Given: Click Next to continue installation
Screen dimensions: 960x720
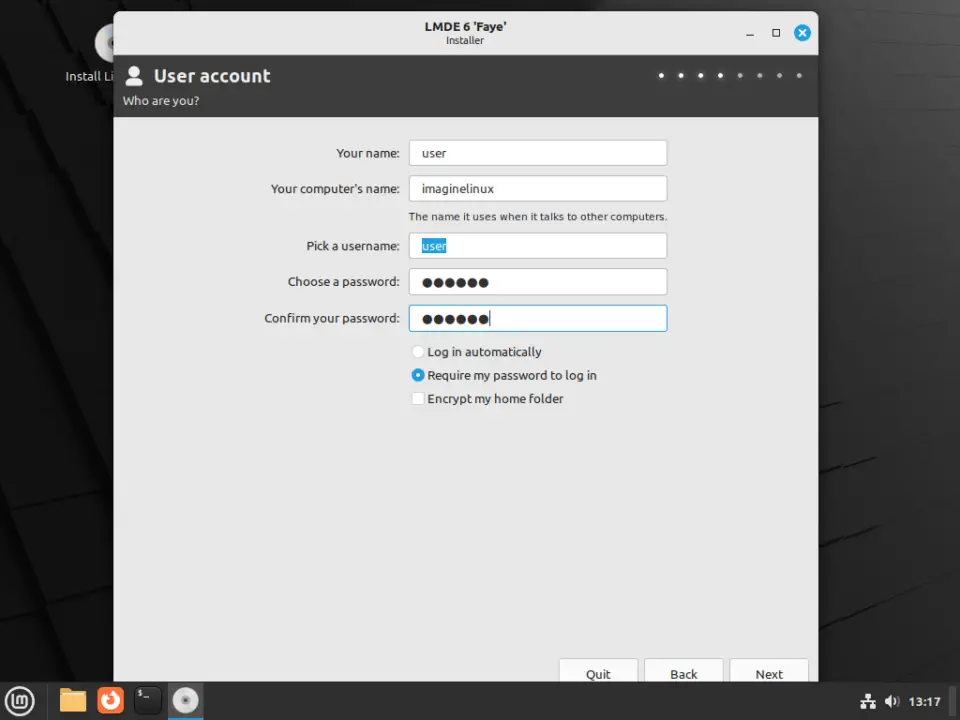Looking at the screenshot, I should [x=768, y=673].
